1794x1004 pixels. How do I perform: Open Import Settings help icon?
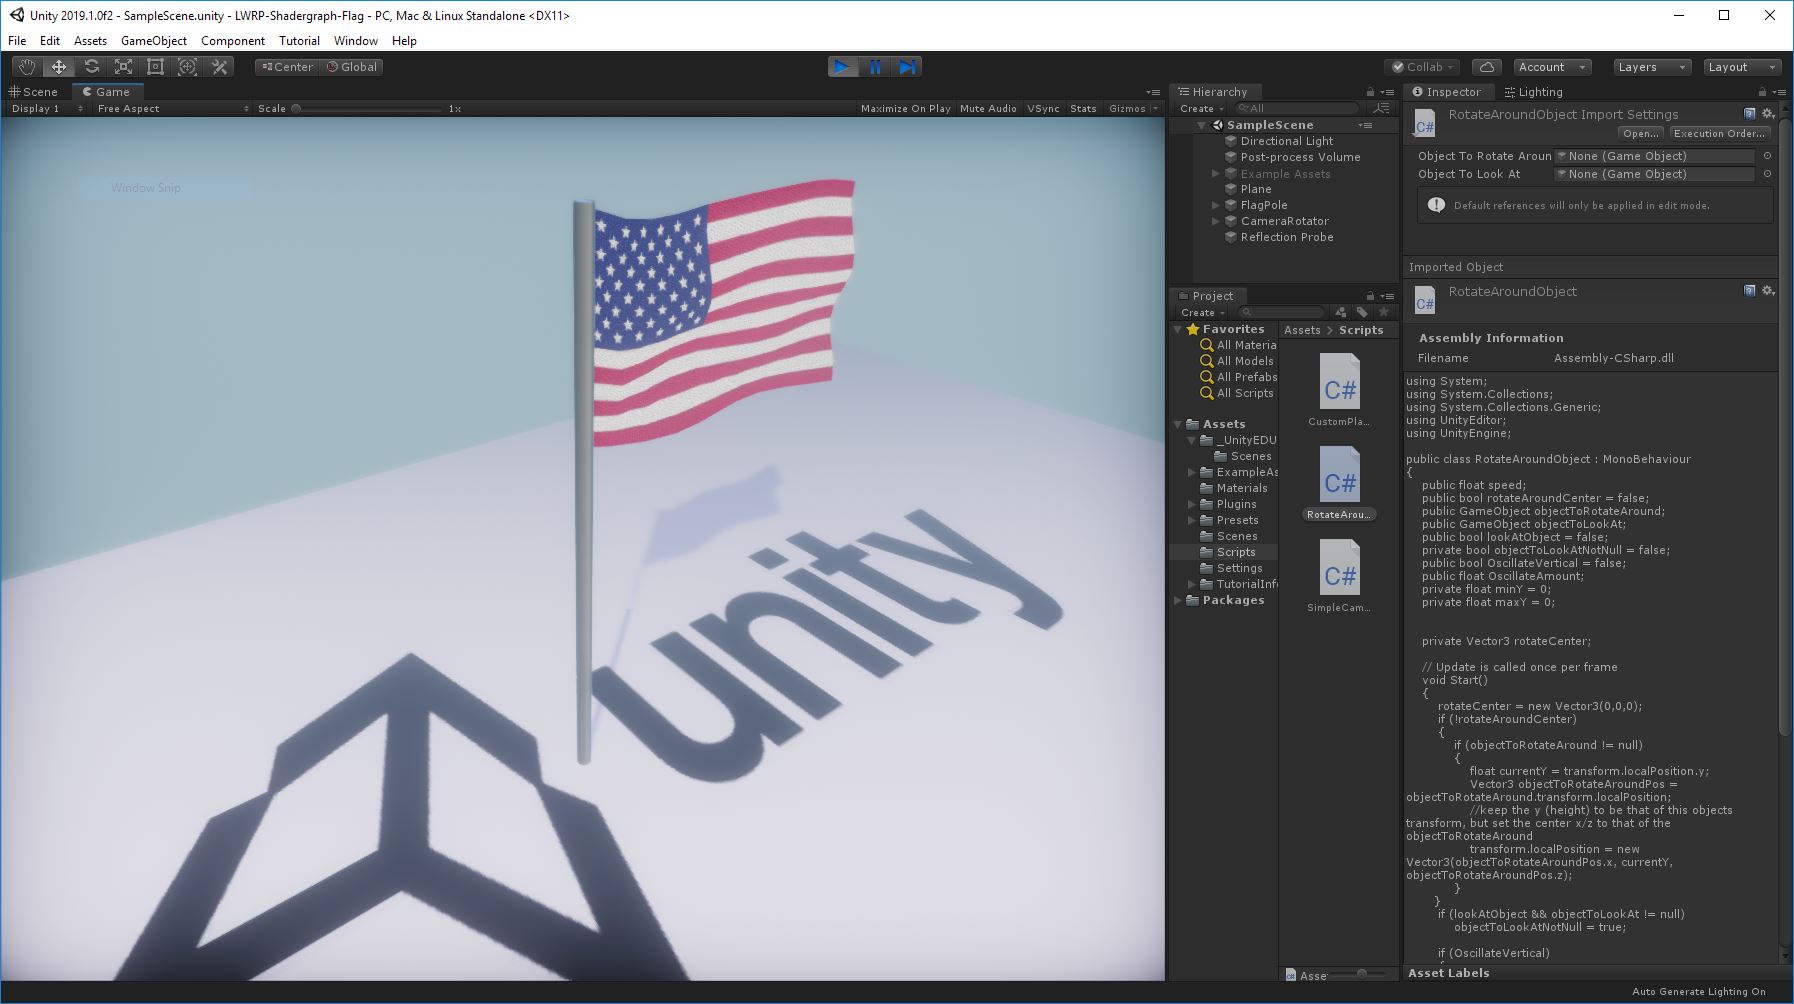pos(1750,114)
